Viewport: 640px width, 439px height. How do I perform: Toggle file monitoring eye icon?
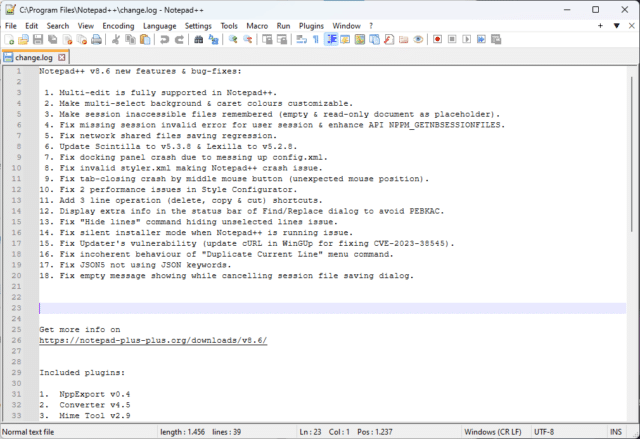[x=418, y=40]
